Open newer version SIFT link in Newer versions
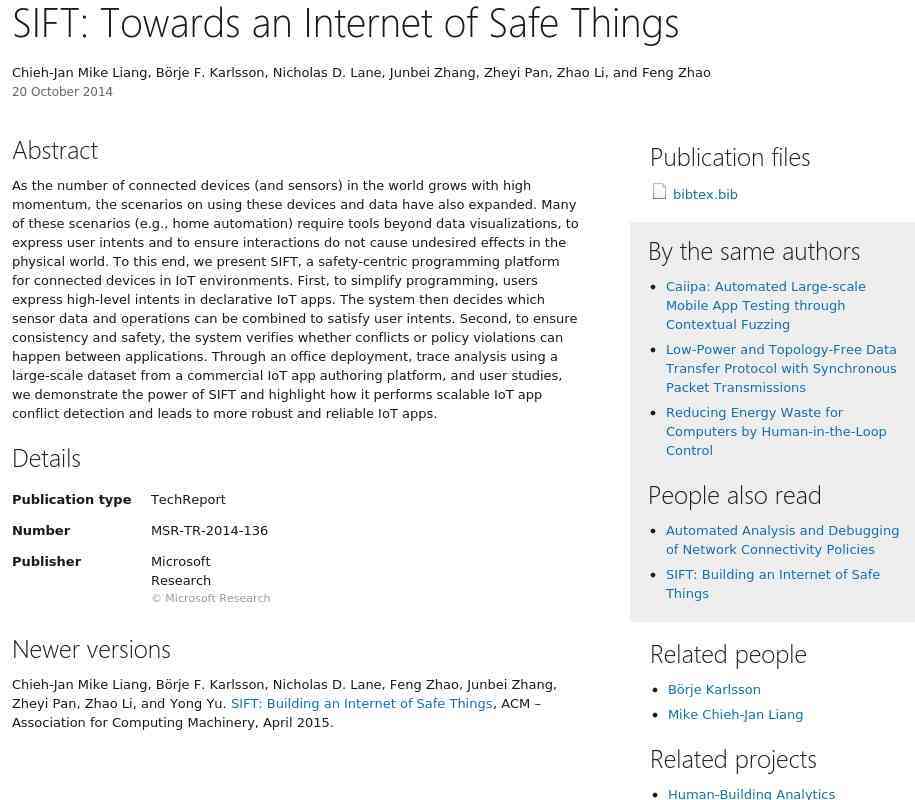The height and width of the screenshot is (800, 915). coord(362,704)
